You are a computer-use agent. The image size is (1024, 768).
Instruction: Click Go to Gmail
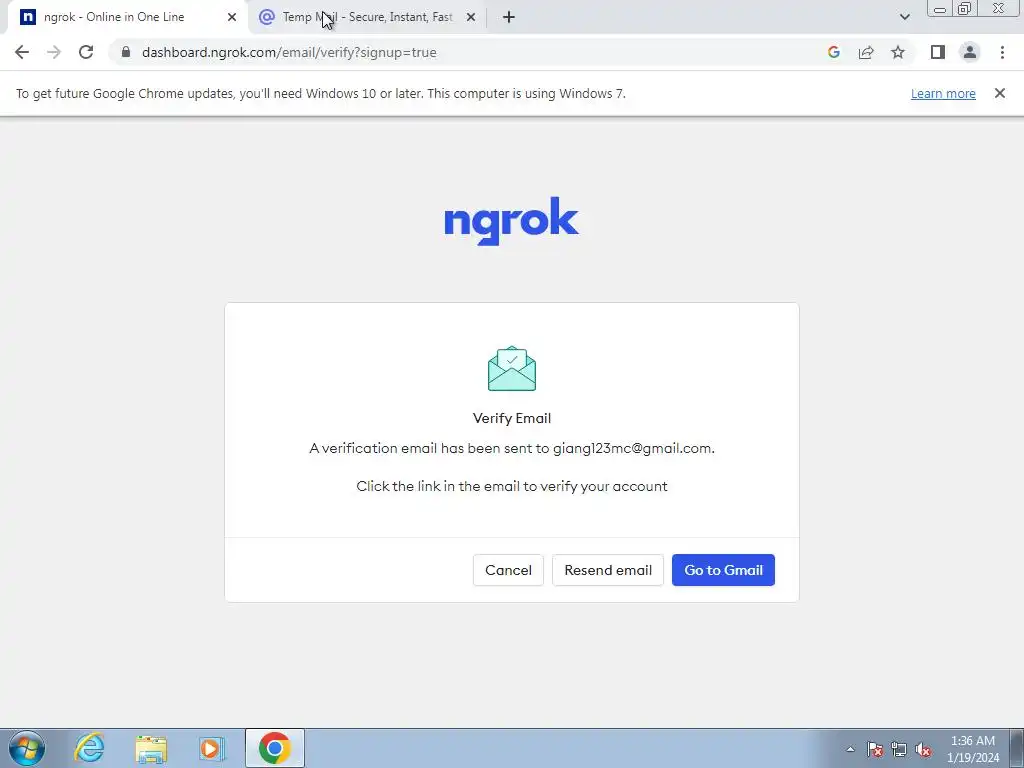[723, 570]
